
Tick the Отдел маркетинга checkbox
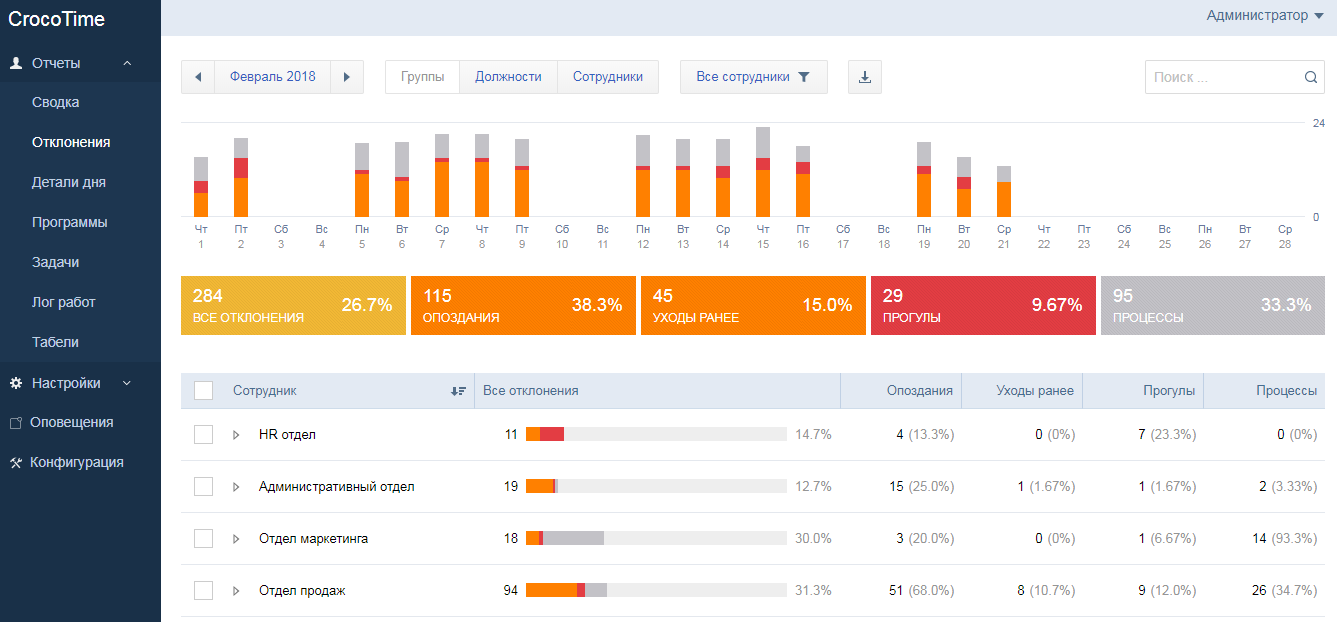click(203, 538)
